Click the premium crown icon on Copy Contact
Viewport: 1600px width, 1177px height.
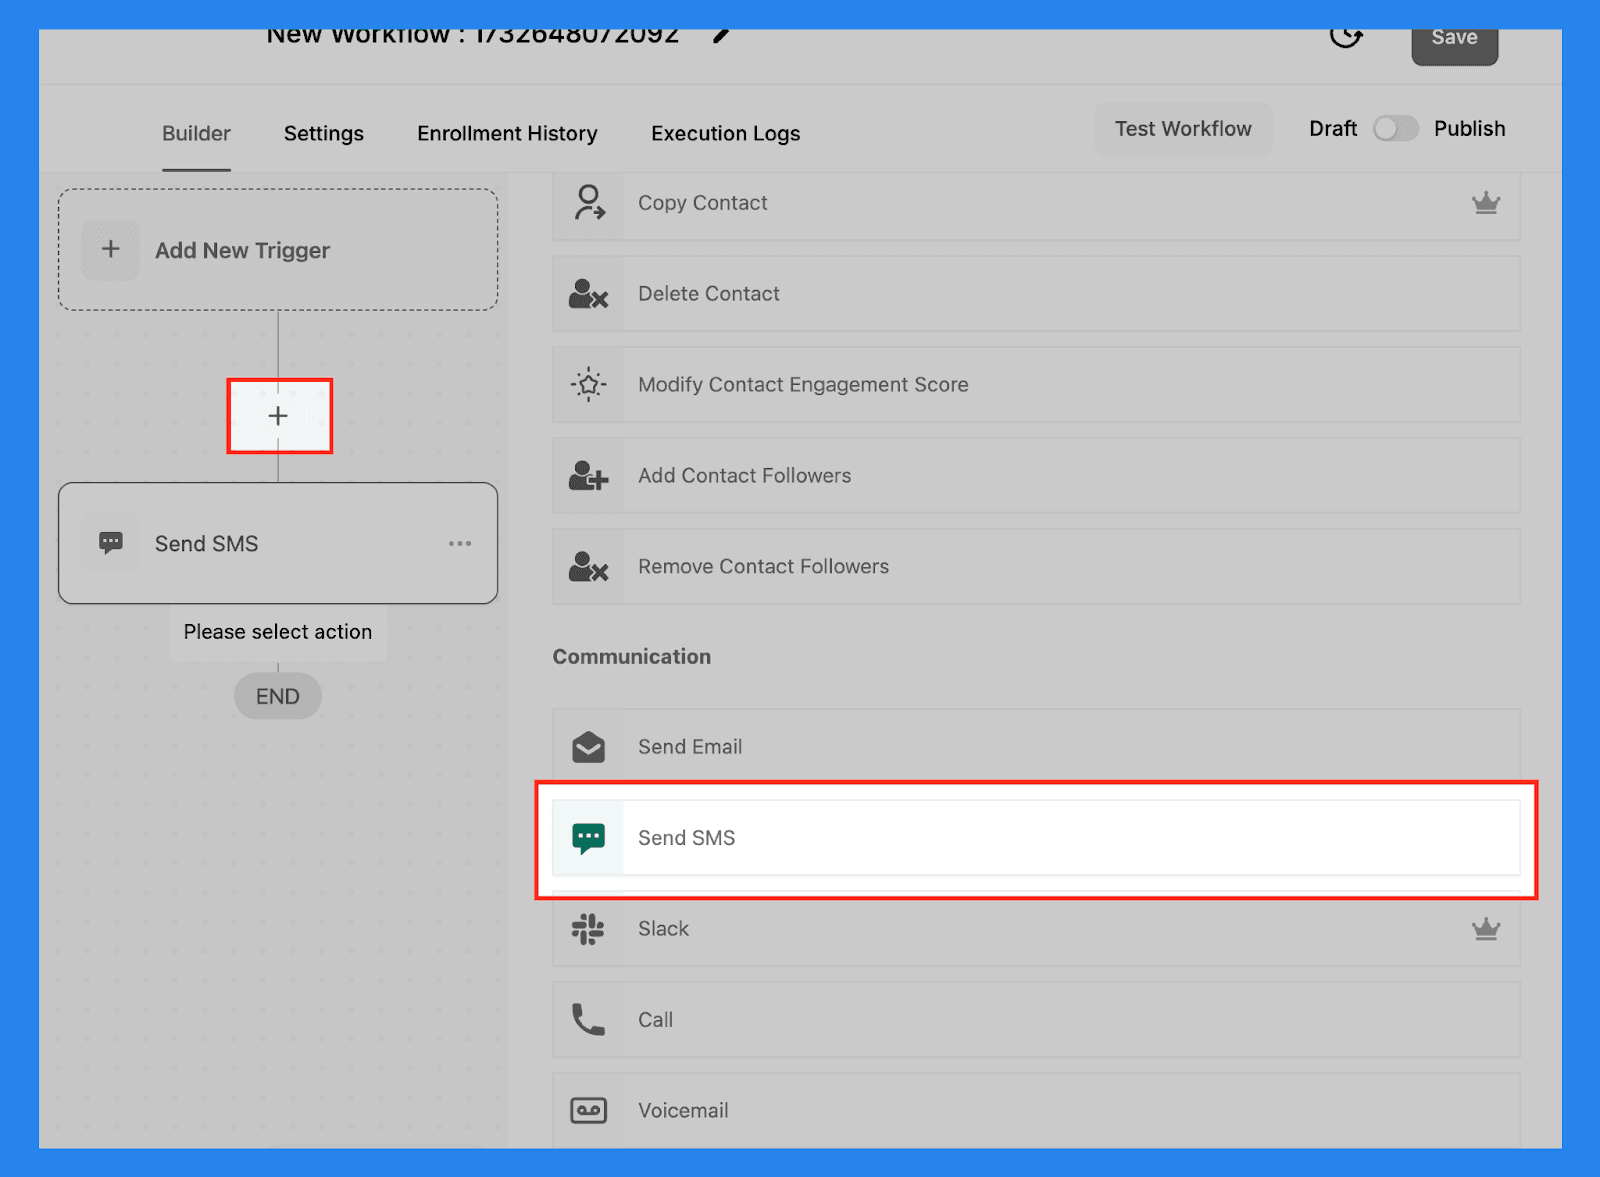coord(1486,203)
